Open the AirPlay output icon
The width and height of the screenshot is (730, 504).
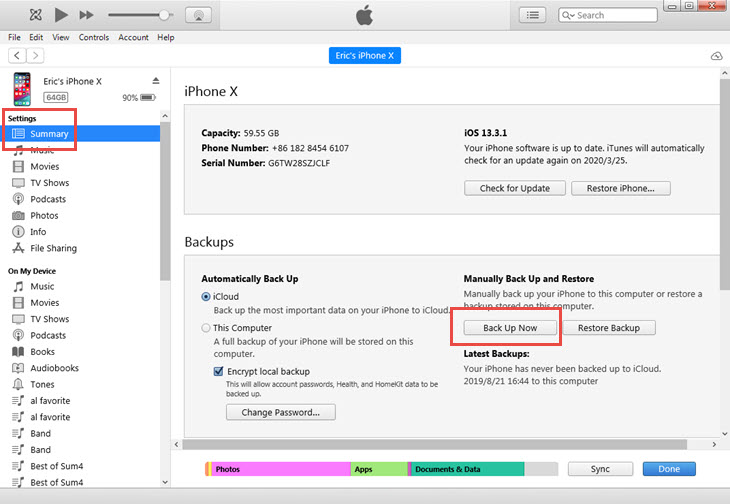point(198,15)
